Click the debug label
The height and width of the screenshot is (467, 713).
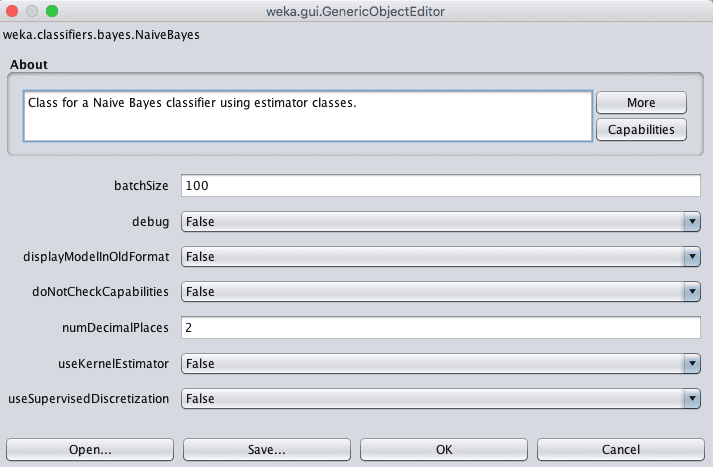pos(151,221)
